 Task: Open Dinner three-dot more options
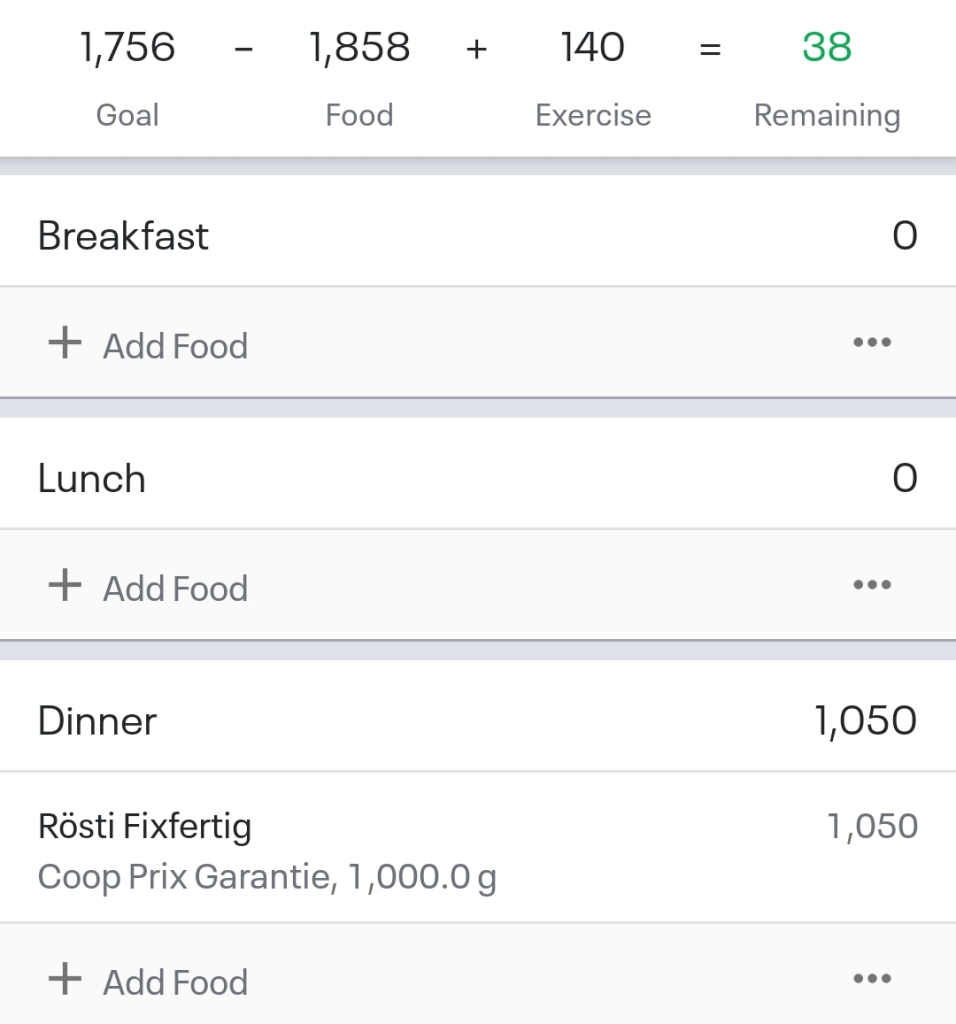871,979
